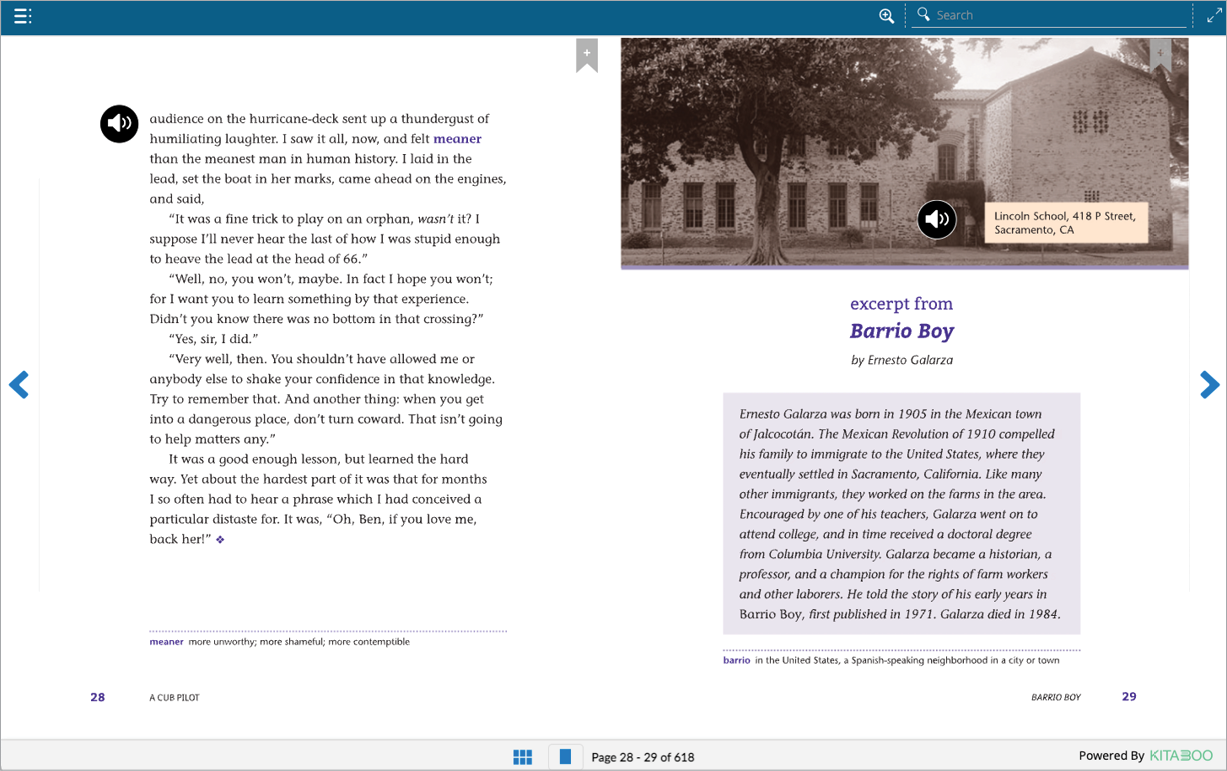Image resolution: width=1227 pixels, height=771 pixels.
Task: Click into the Search field
Action: tap(1050, 15)
